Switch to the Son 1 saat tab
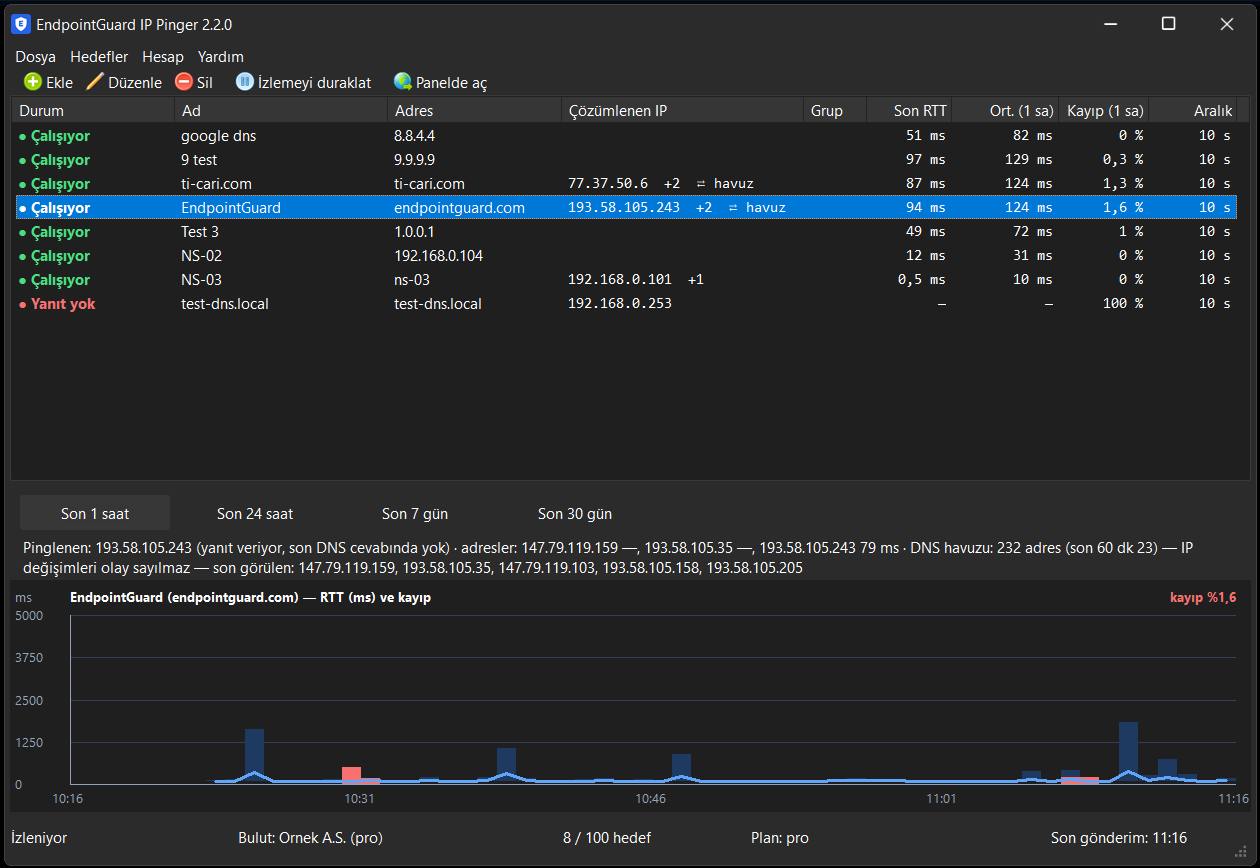Viewport: 1260px width, 868px height. 95,513
